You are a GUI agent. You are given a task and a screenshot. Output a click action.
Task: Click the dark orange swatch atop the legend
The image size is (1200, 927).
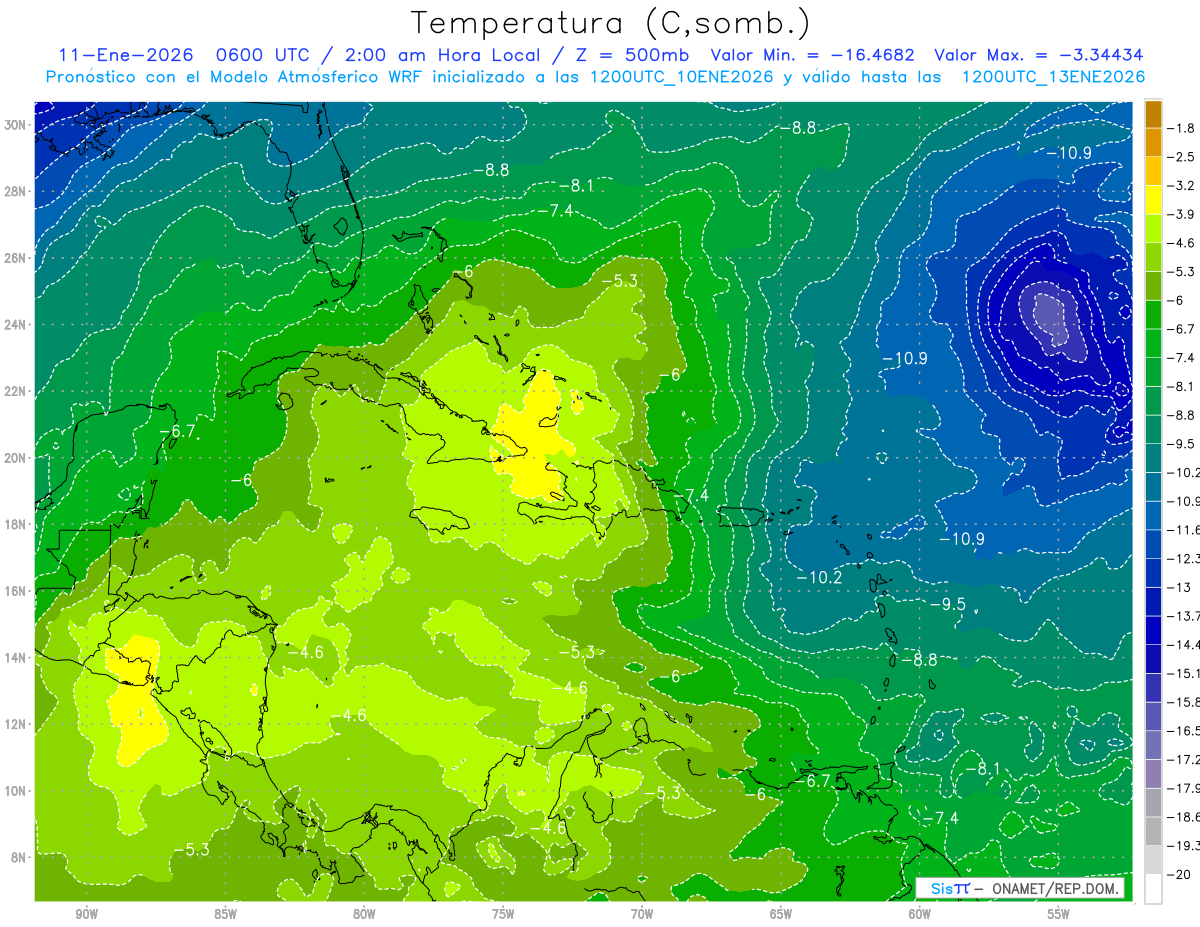point(1153,114)
